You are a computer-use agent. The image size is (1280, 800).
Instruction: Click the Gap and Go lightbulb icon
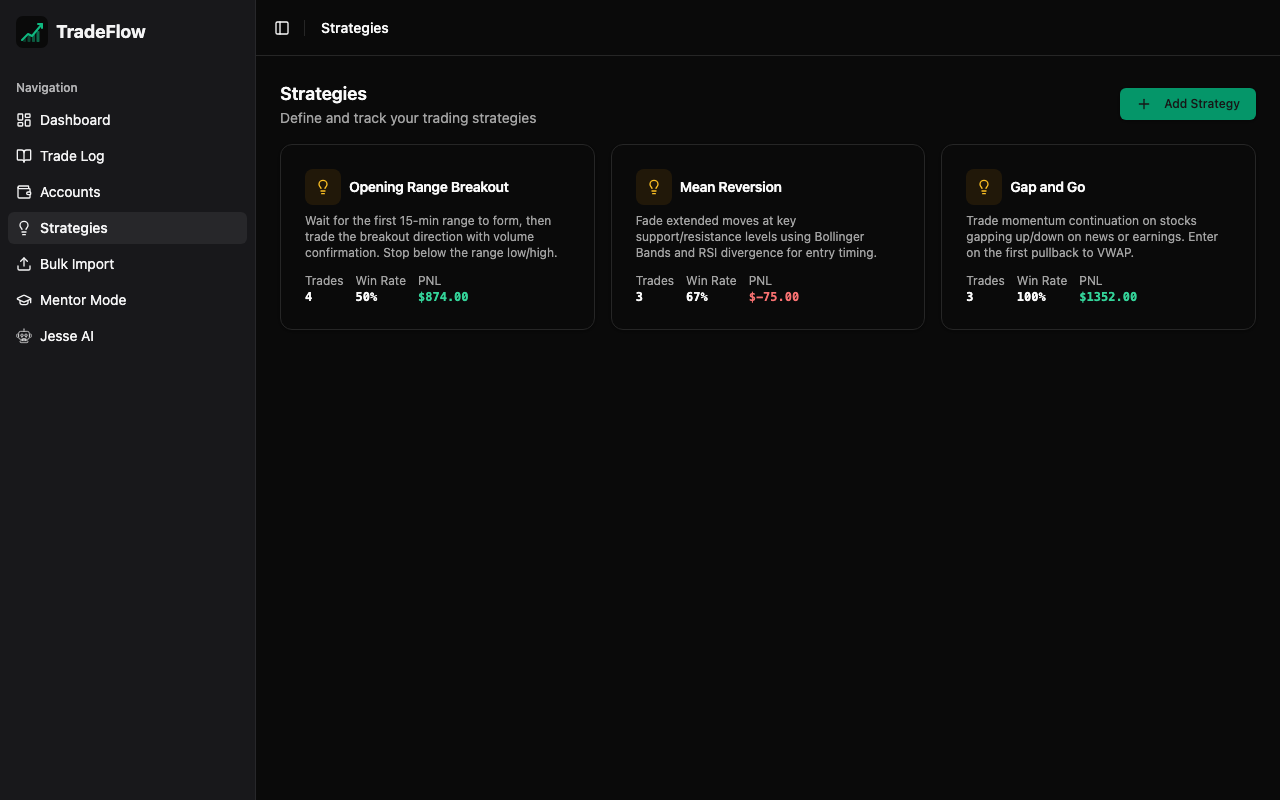[984, 187]
